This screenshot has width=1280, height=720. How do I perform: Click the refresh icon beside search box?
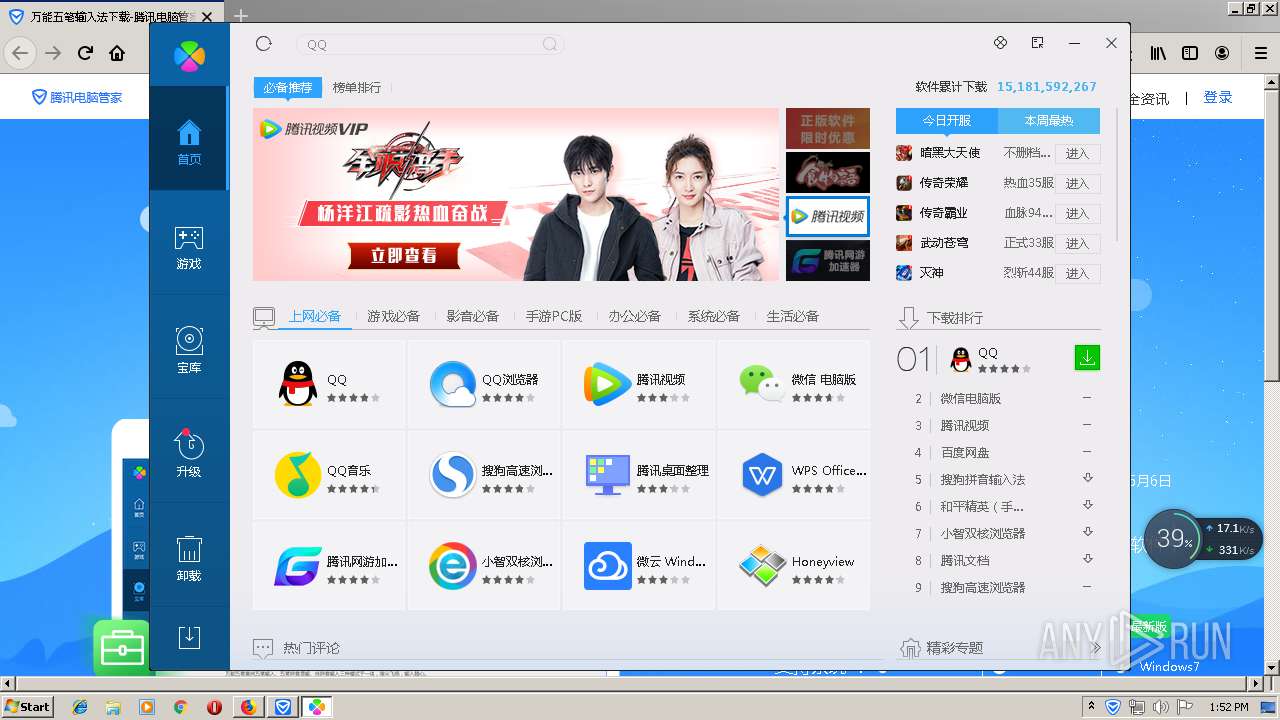click(x=264, y=43)
